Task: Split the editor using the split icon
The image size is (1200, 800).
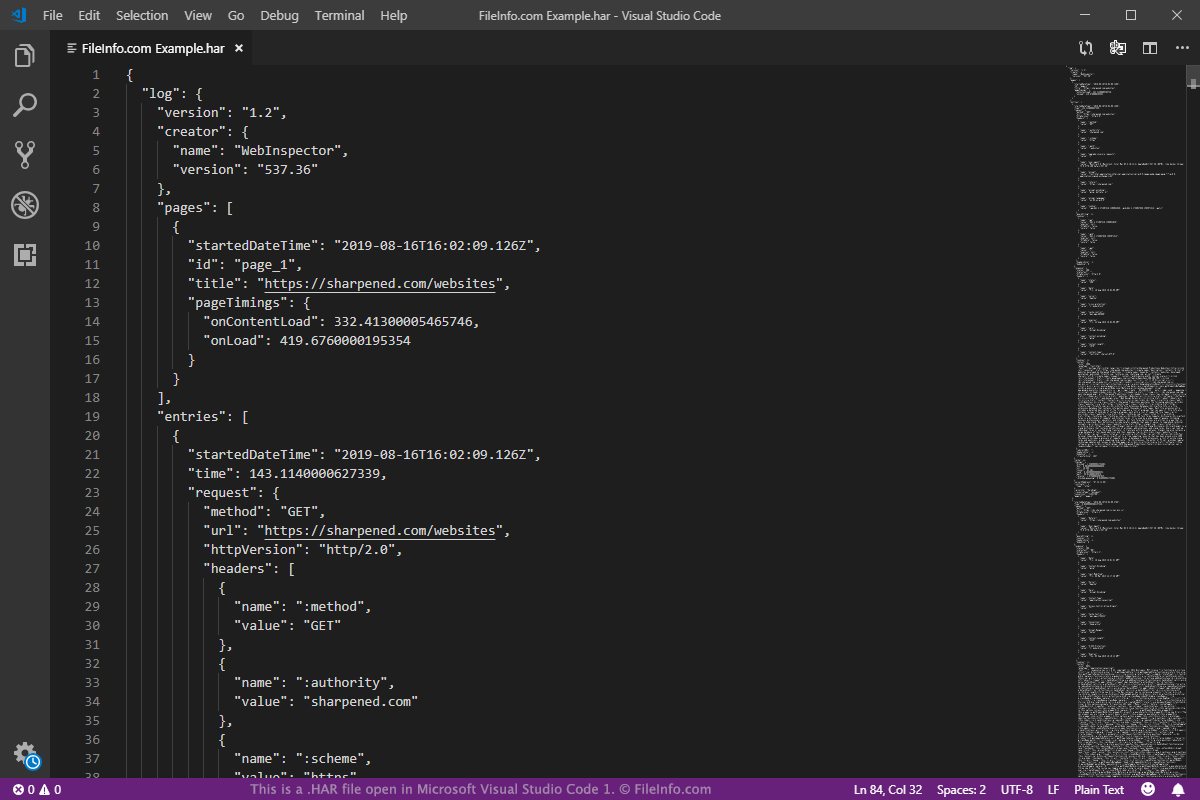Action: [x=1150, y=48]
